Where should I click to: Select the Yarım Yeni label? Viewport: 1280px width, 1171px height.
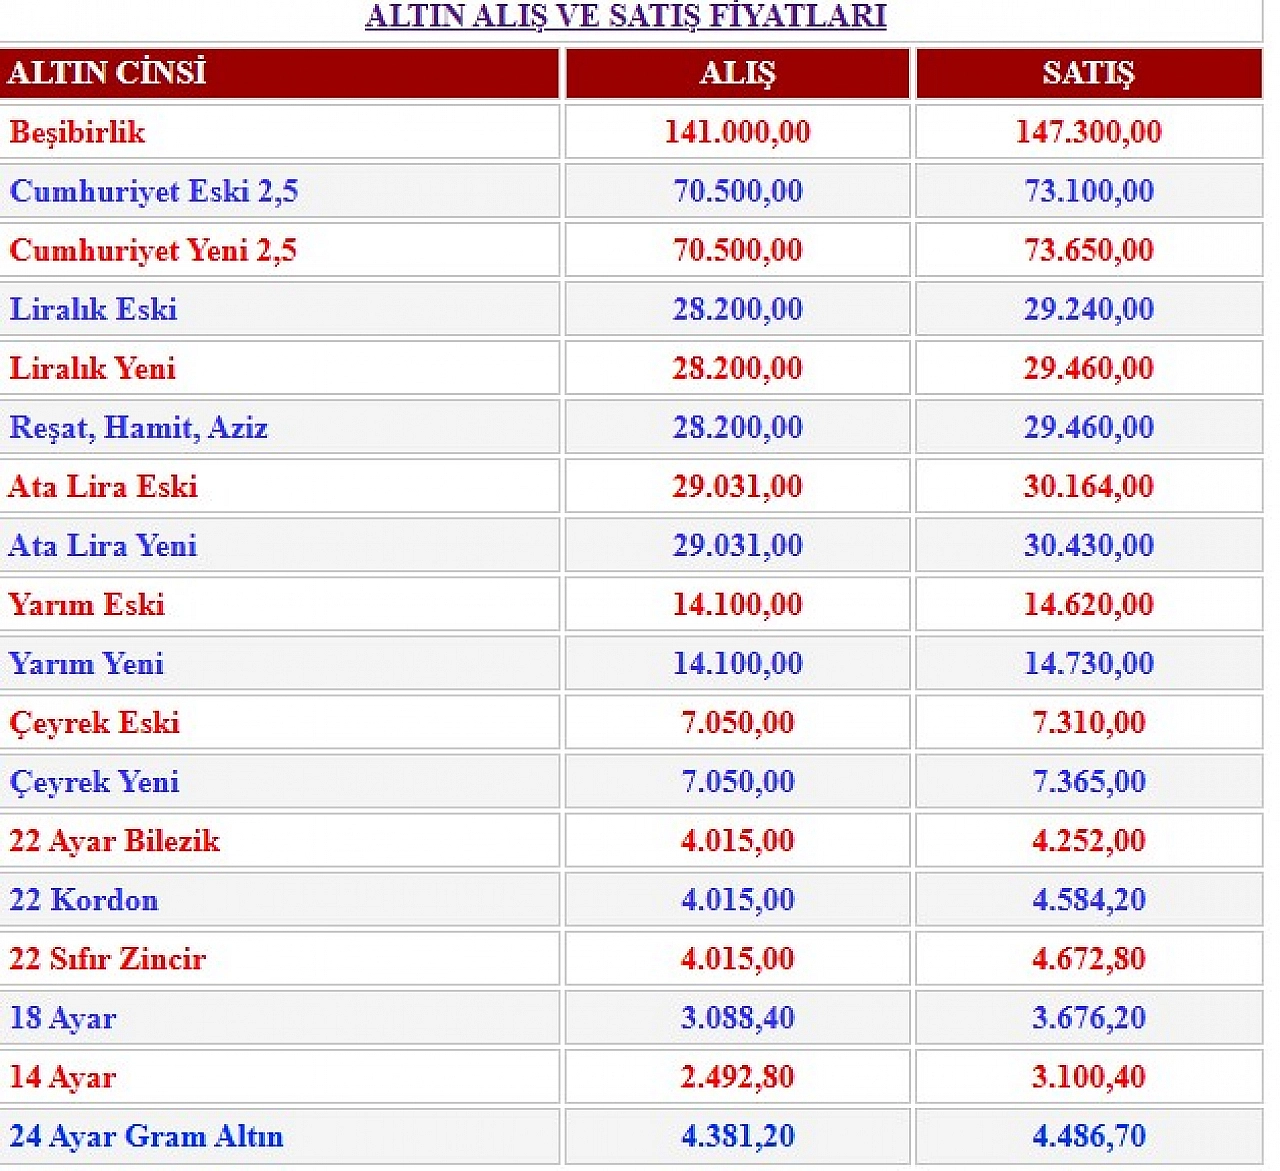tap(86, 663)
